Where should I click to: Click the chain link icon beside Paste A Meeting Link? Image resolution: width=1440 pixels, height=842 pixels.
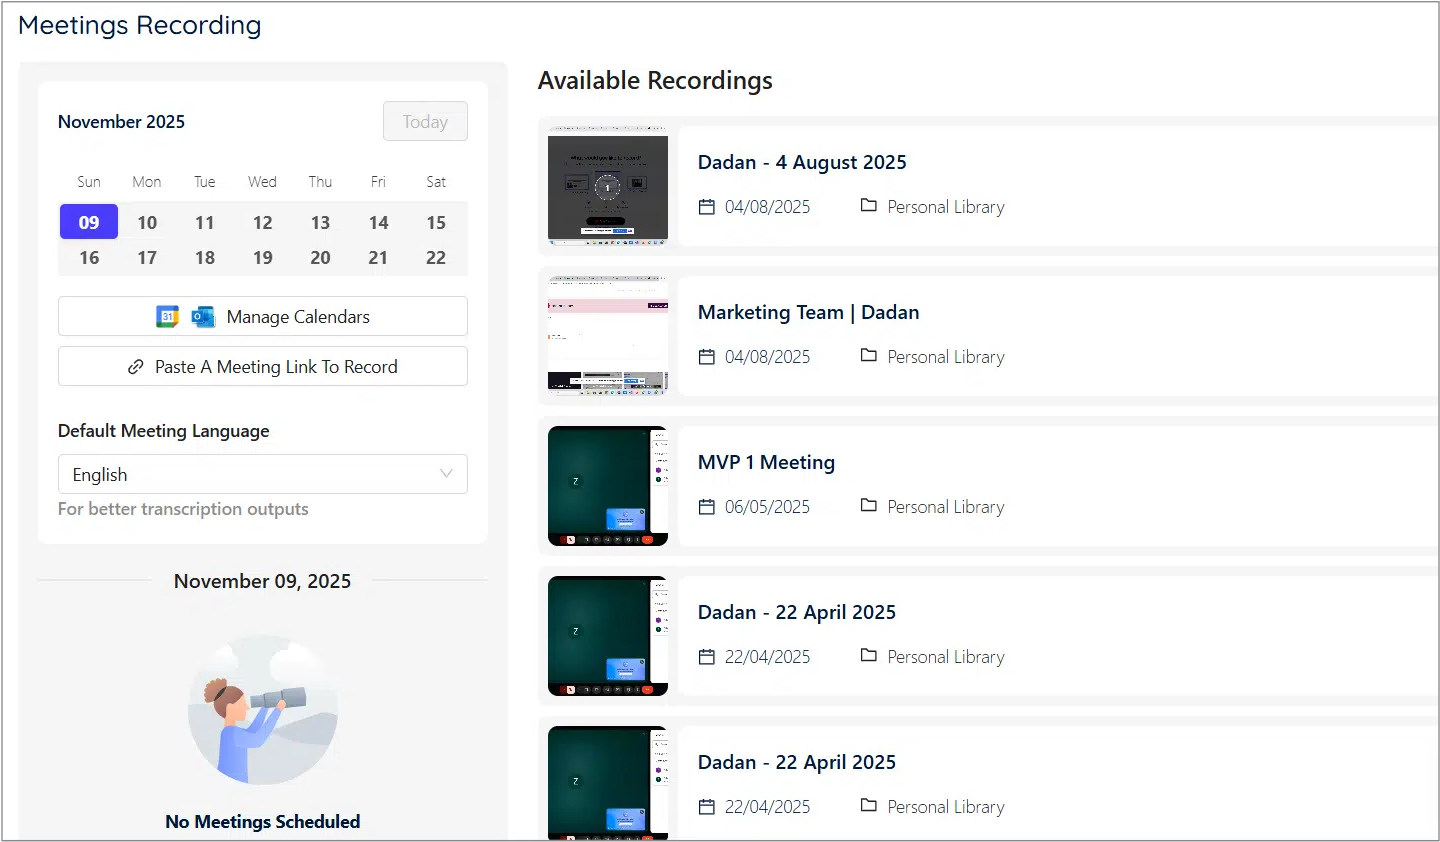(x=137, y=366)
